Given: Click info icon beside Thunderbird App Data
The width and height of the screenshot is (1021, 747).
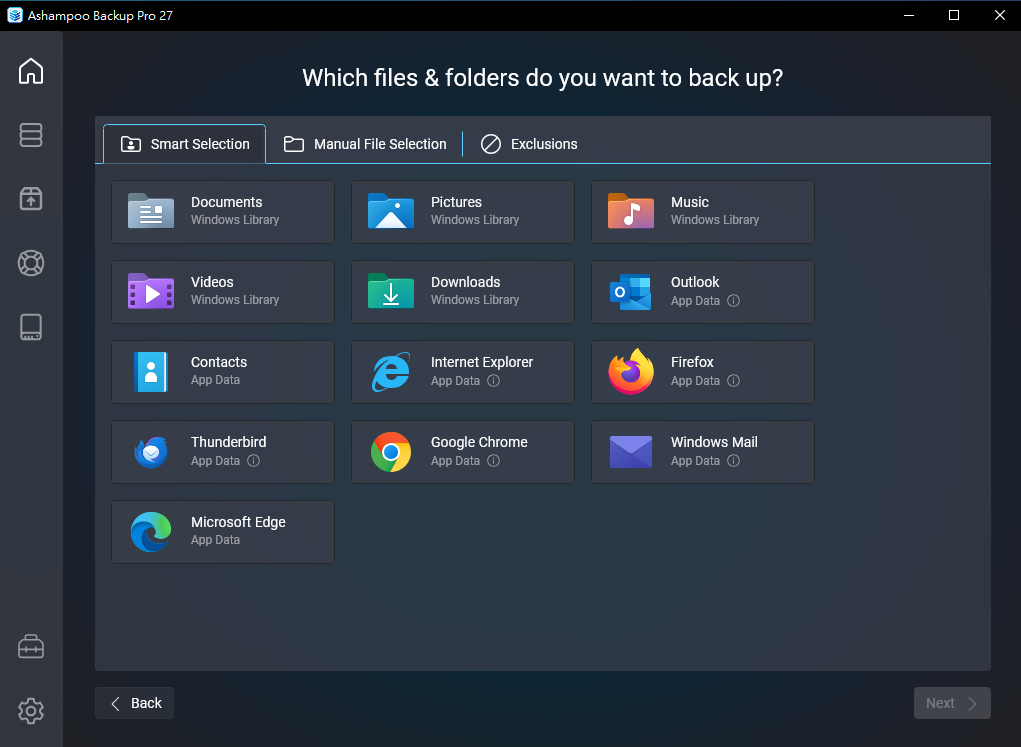Looking at the screenshot, I should coord(253,461).
